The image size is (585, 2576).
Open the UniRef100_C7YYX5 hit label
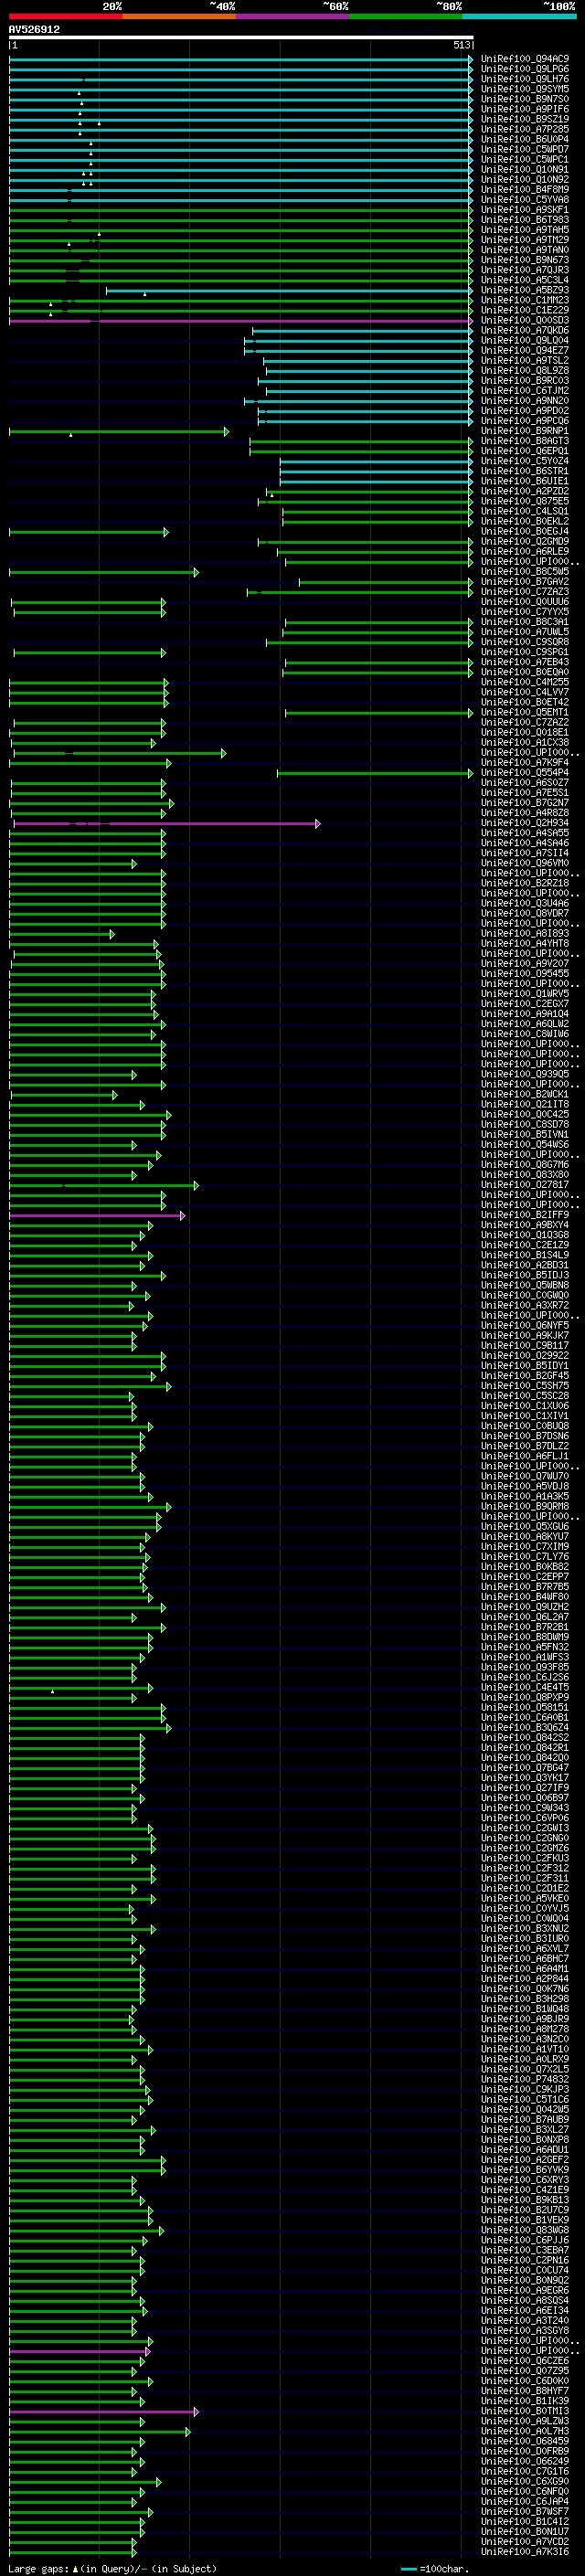[x=525, y=612]
